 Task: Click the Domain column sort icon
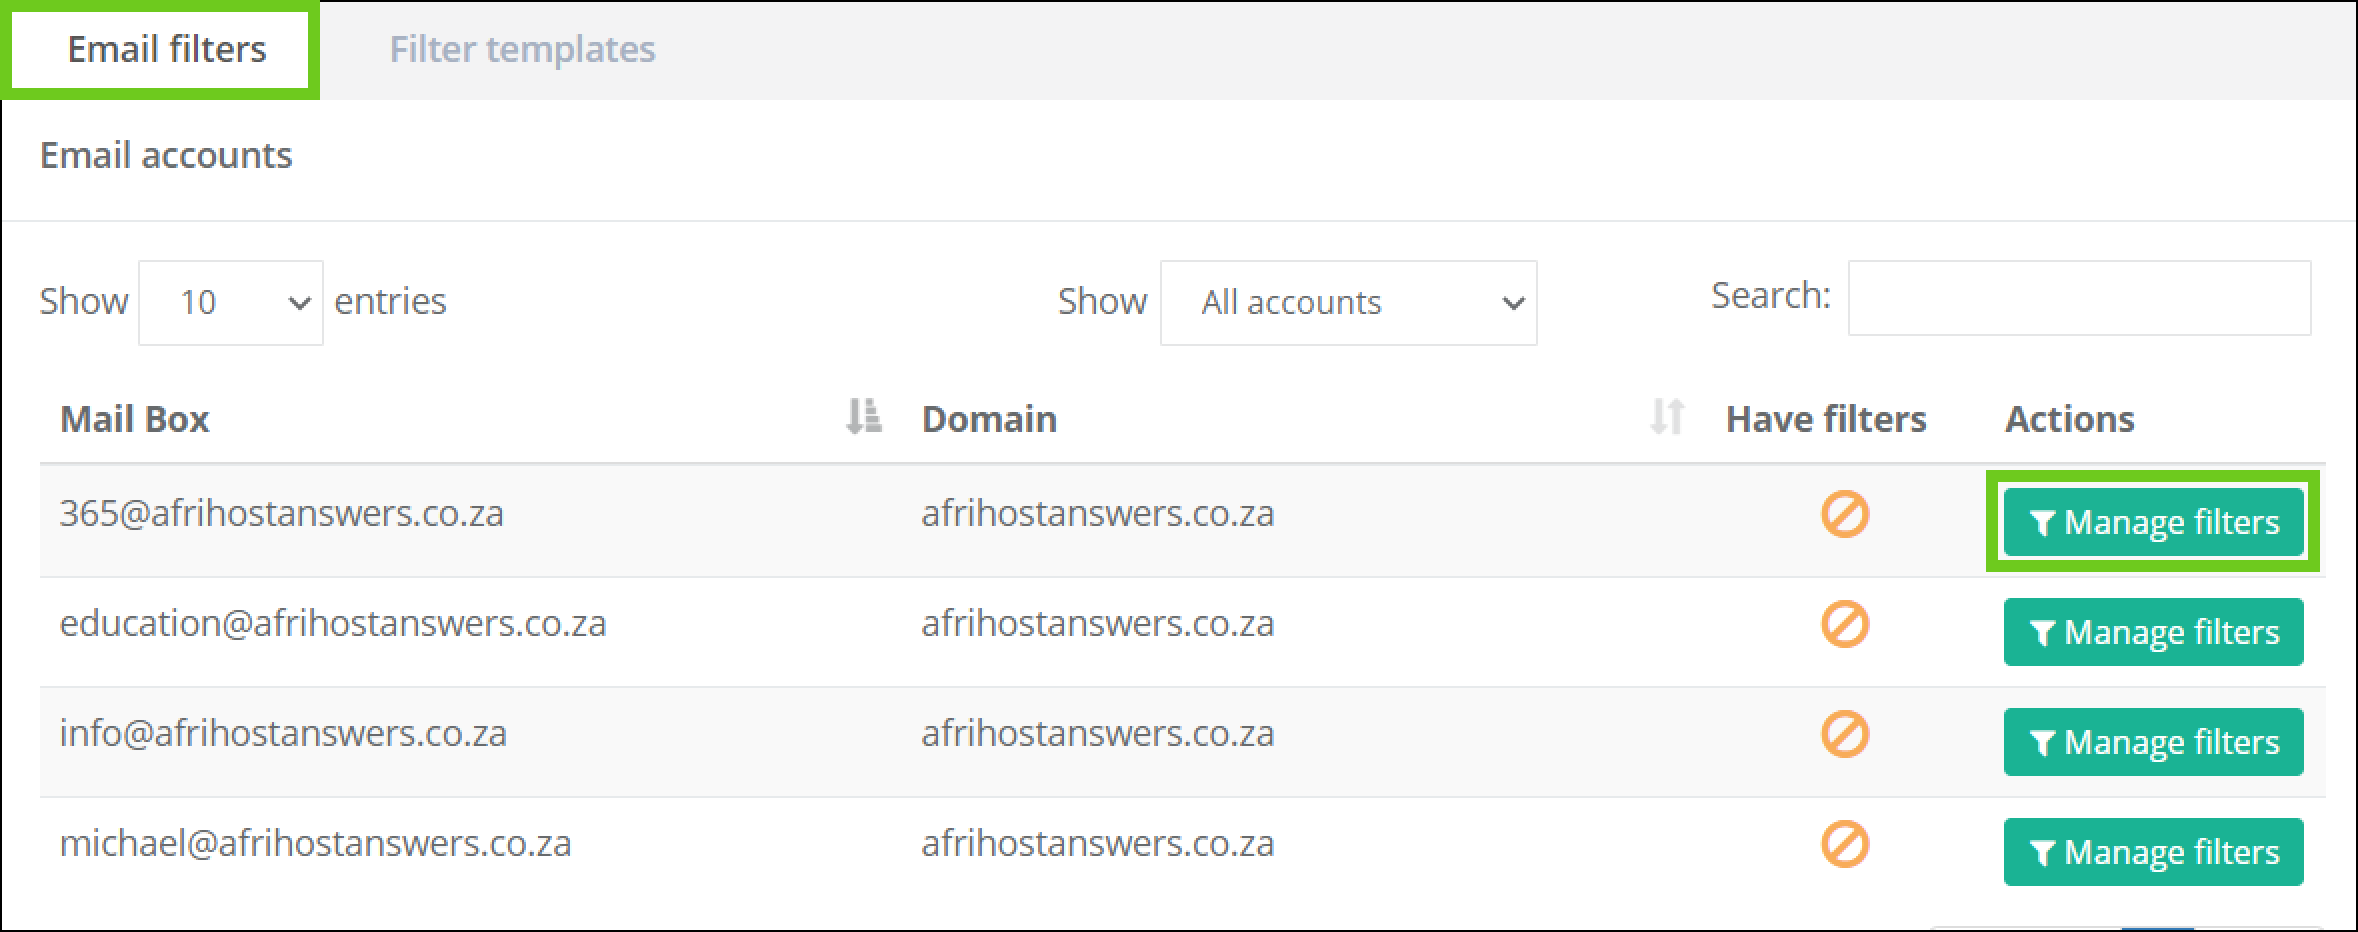[x=1666, y=416]
